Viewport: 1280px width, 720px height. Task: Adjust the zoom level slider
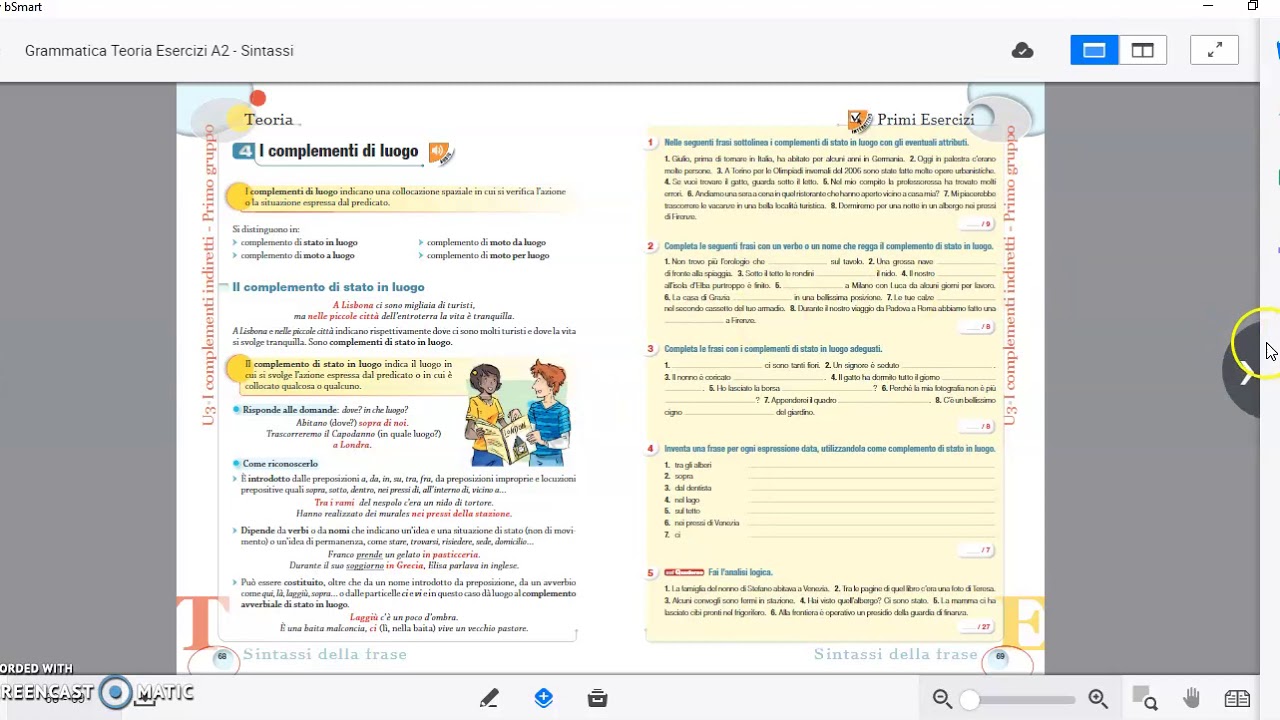tap(1019, 700)
